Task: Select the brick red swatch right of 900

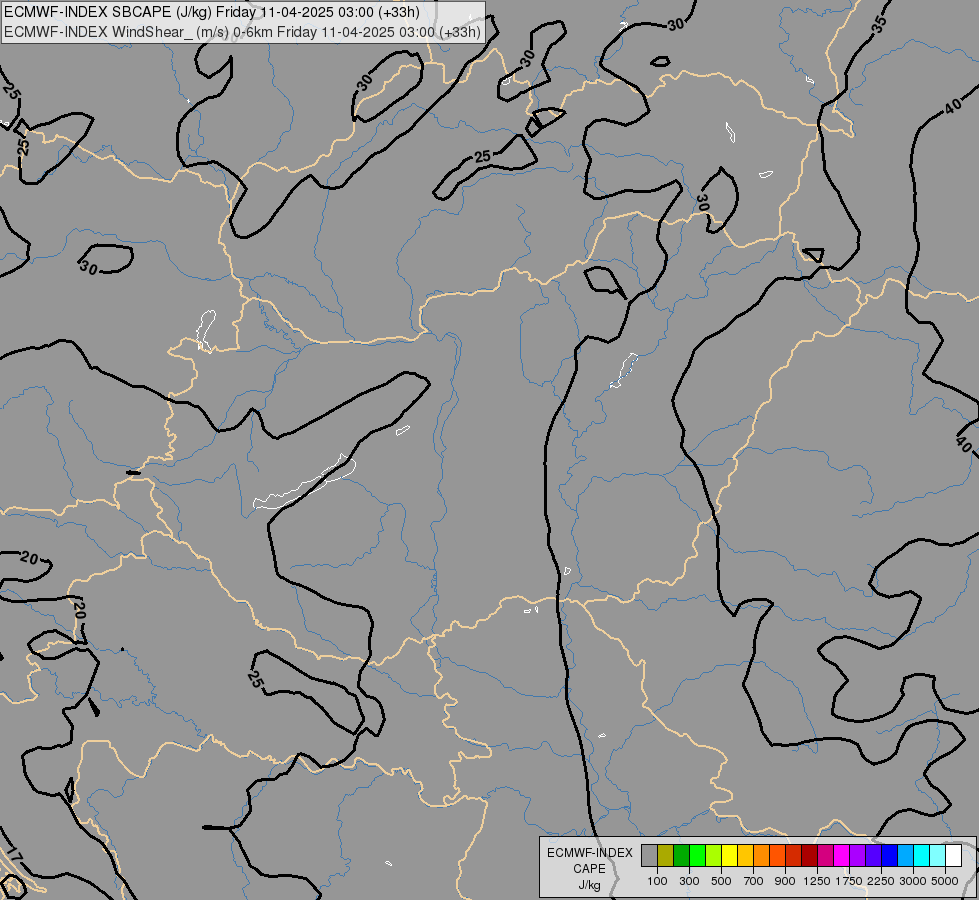Action: pos(794,856)
